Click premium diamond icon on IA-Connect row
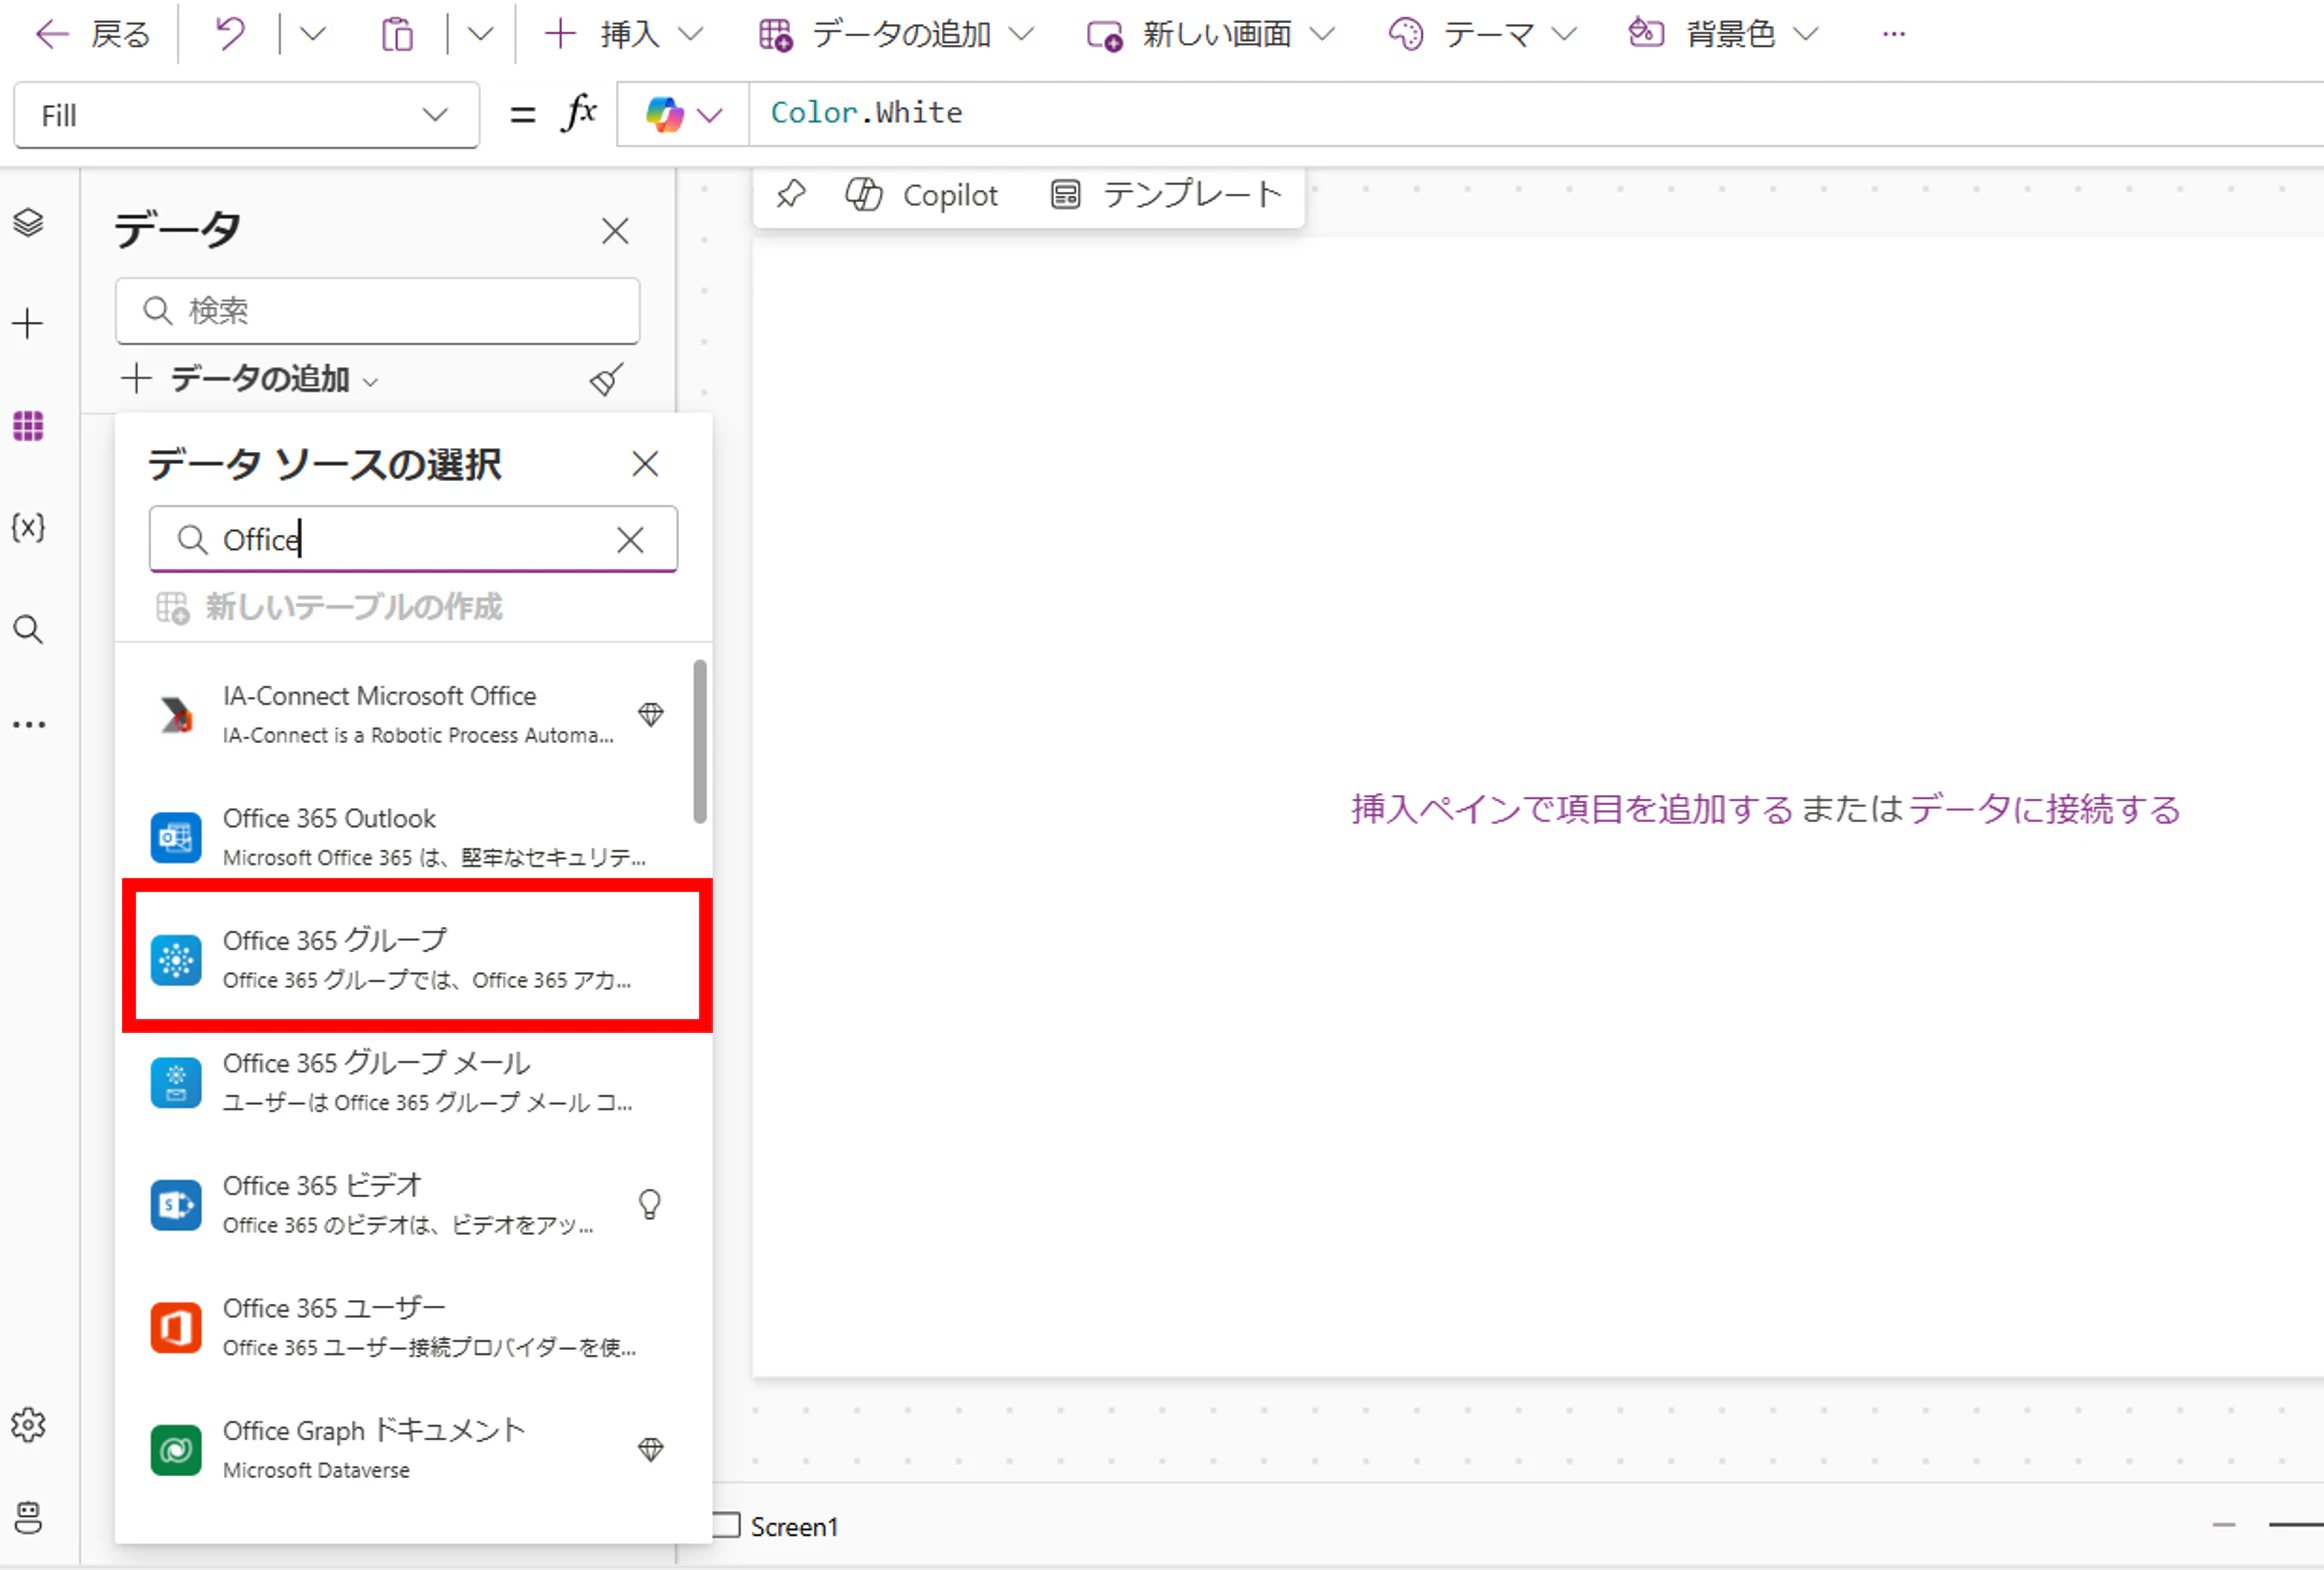2324x1570 pixels. pyautogui.click(x=651, y=714)
